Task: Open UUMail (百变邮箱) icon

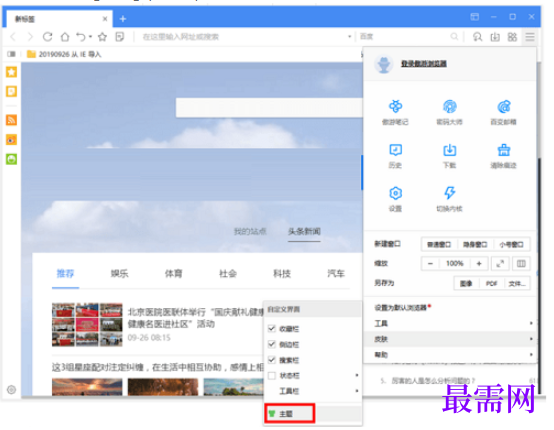Action: coord(503,112)
